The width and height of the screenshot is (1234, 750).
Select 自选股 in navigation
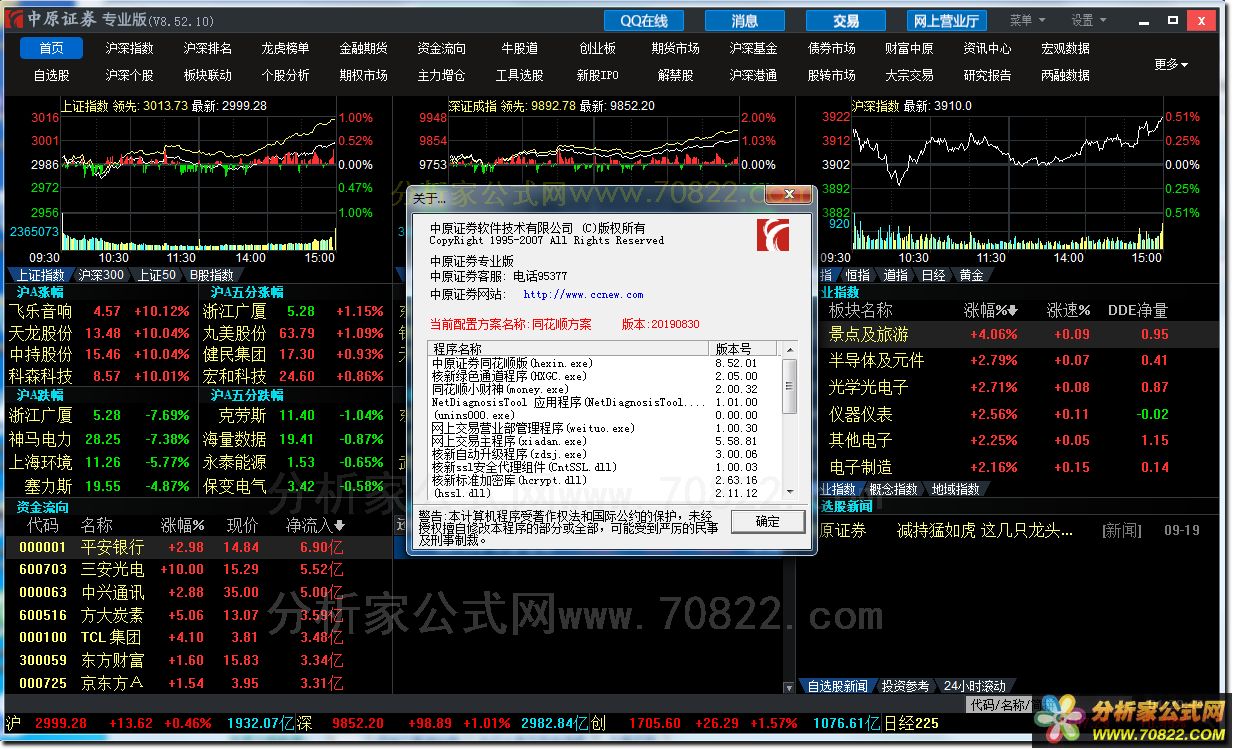(52, 75)
